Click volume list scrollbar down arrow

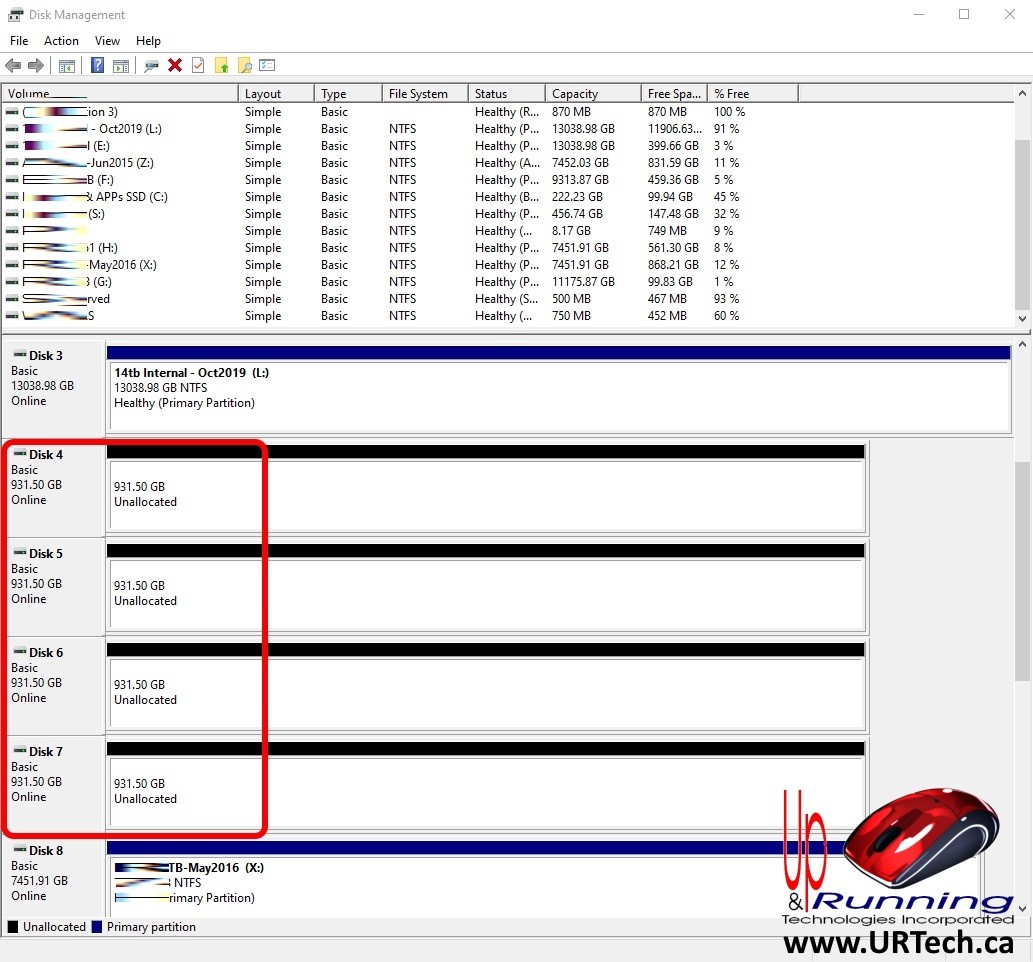point(1022,318)
